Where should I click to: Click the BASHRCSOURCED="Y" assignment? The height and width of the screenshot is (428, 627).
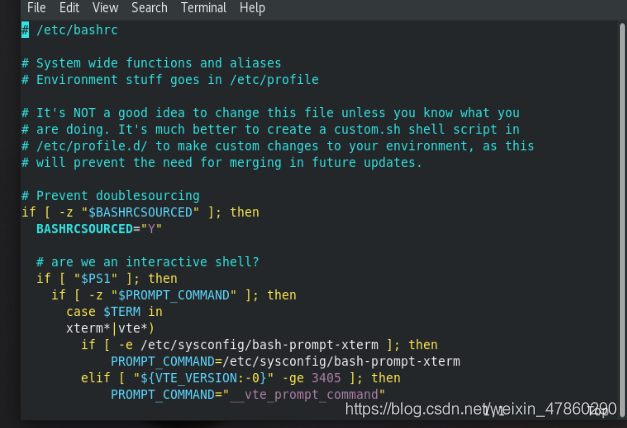click(99, 229)
